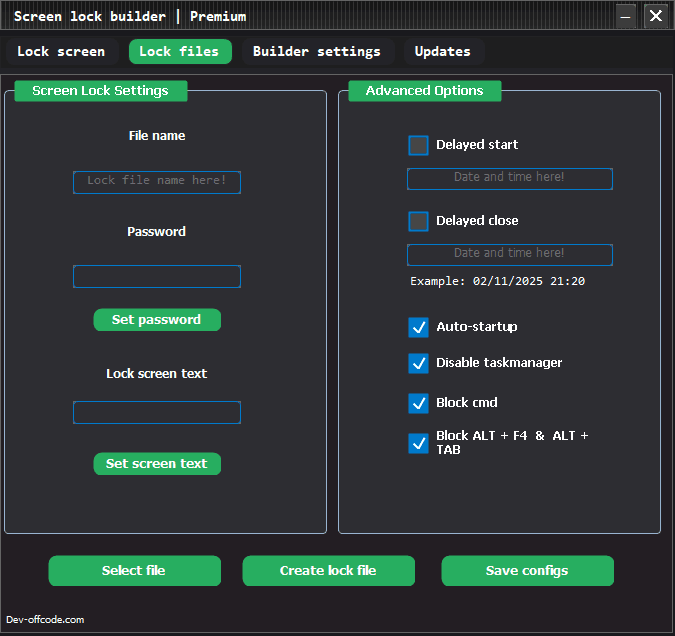The height and width of the screenshot is (636, 675).
Task: Toggle Disable taskmanager checkbox
Action: point(418,363)
